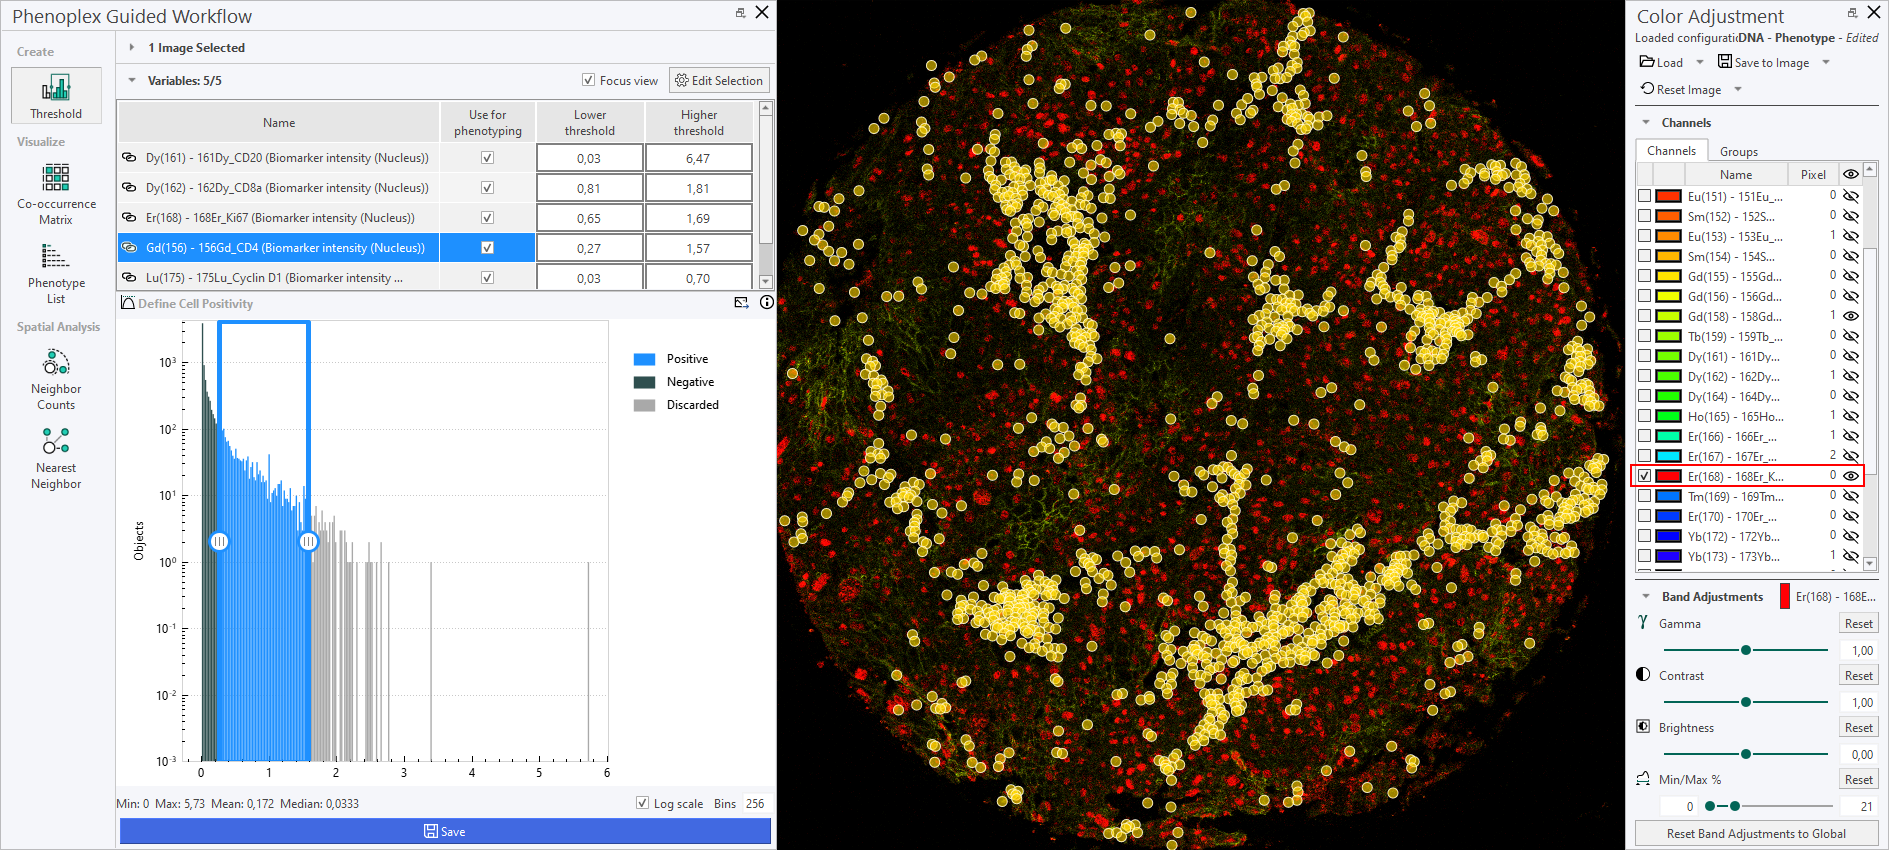Screen dimensions: 1889x850
Task: Toggle the Log scale checkbox
Action: tap(642, 803)
